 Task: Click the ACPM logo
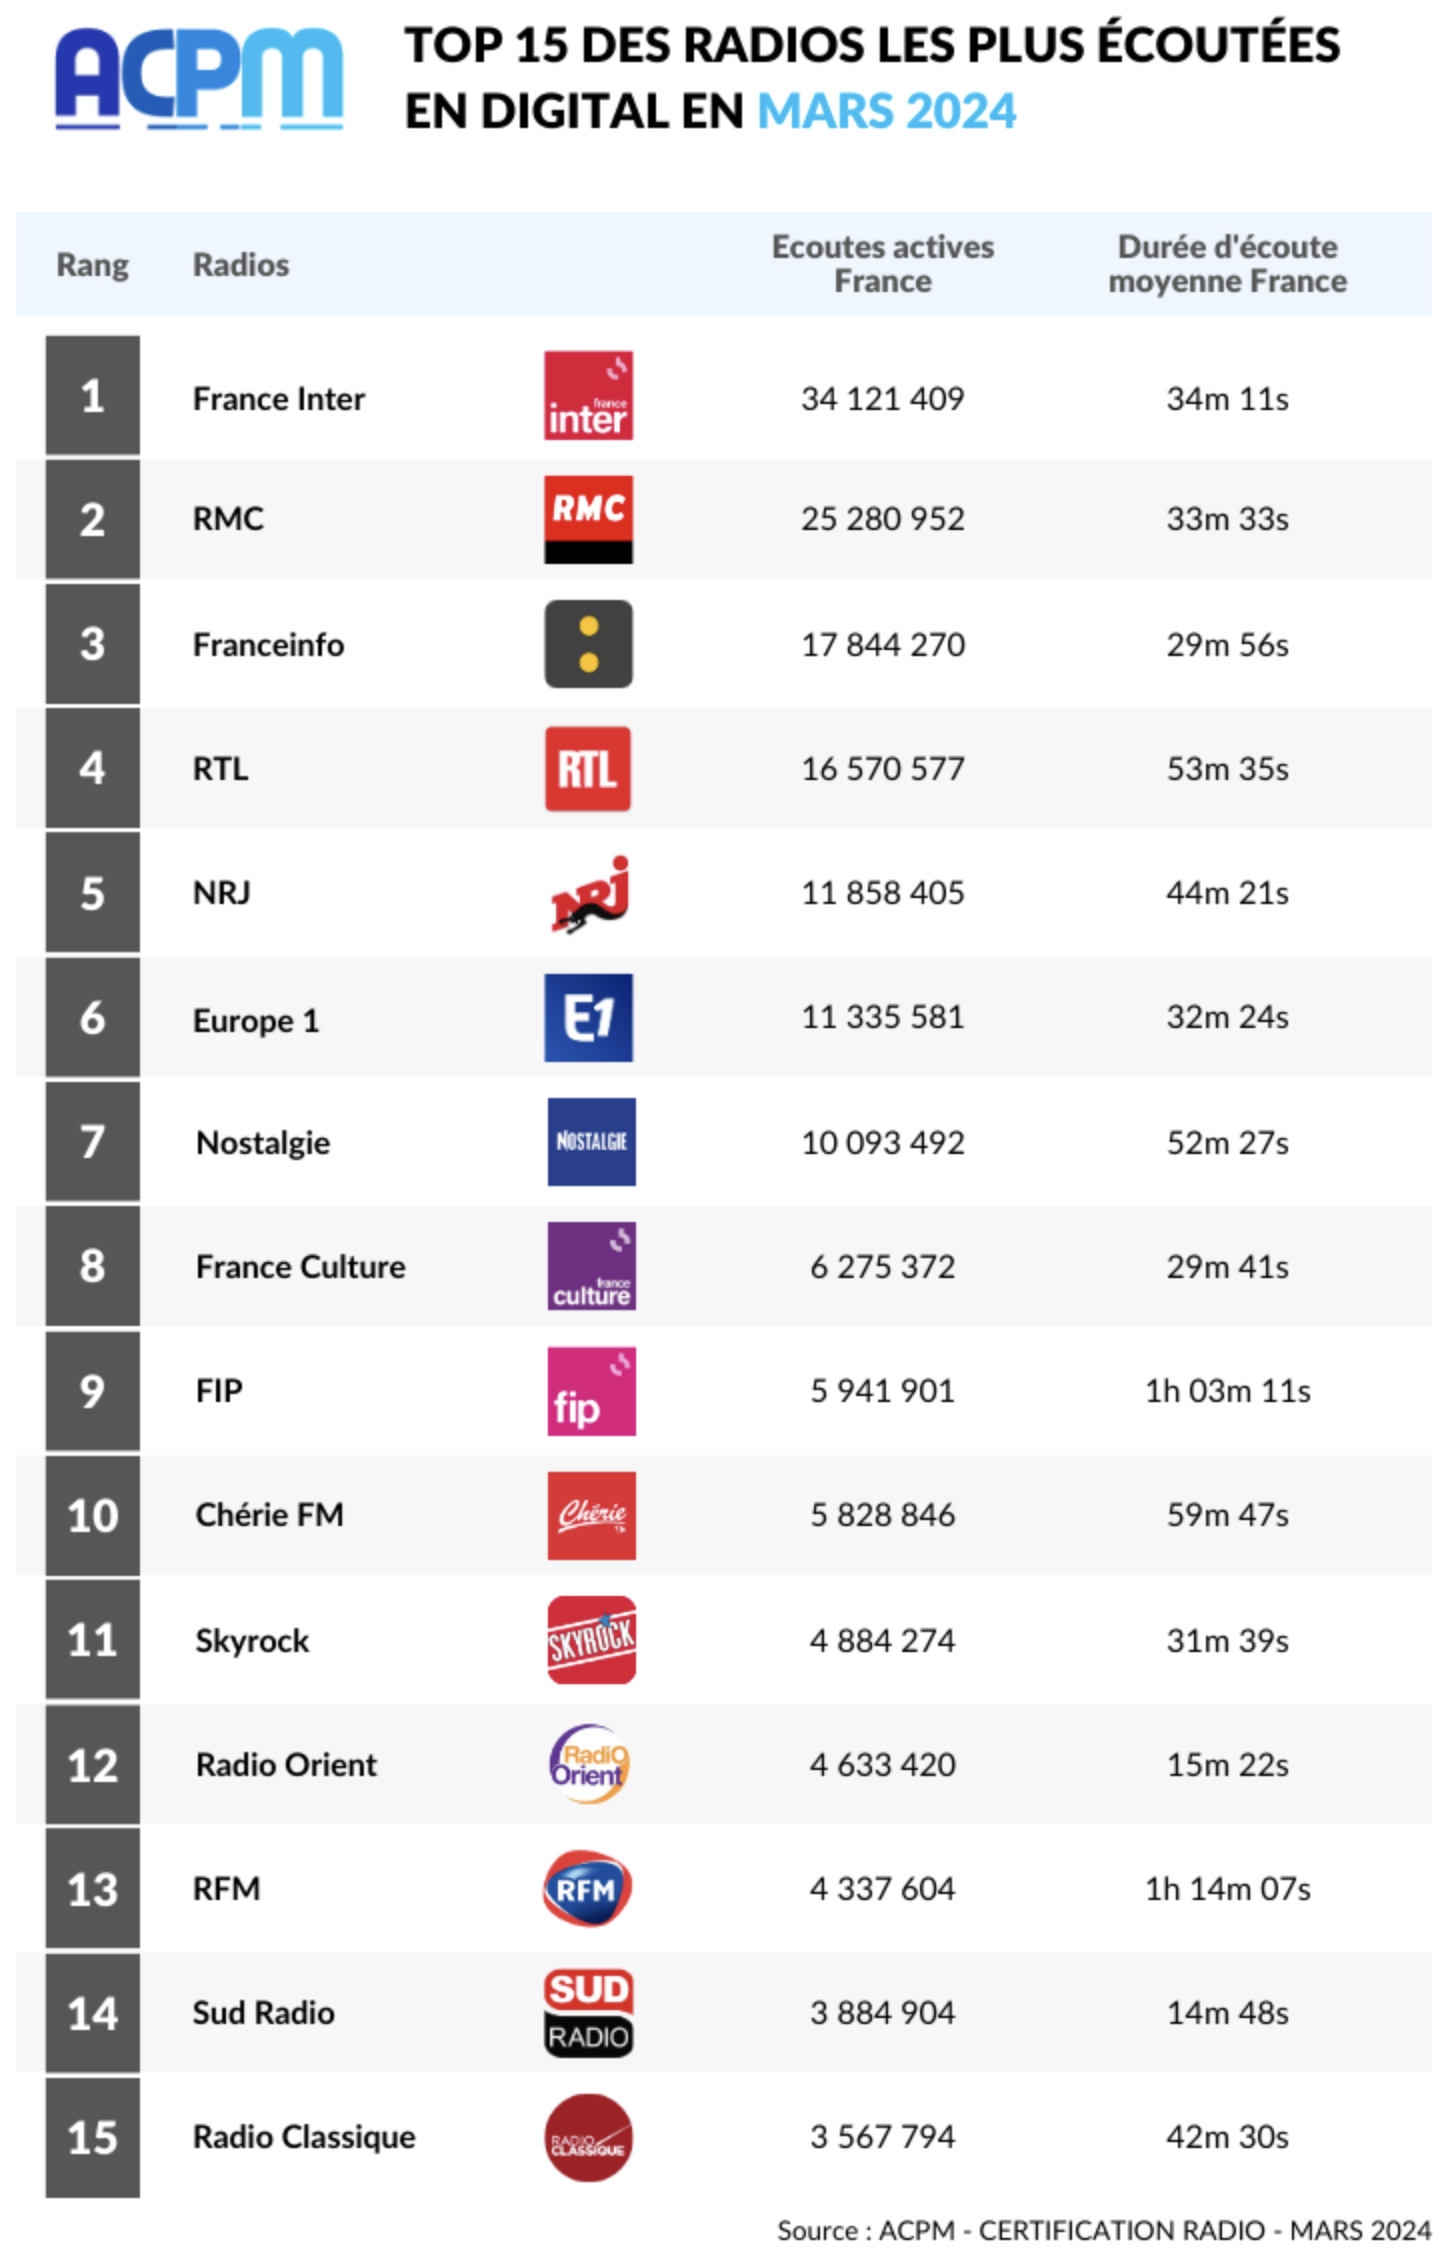pyautogui.click(x=199, y=78)
